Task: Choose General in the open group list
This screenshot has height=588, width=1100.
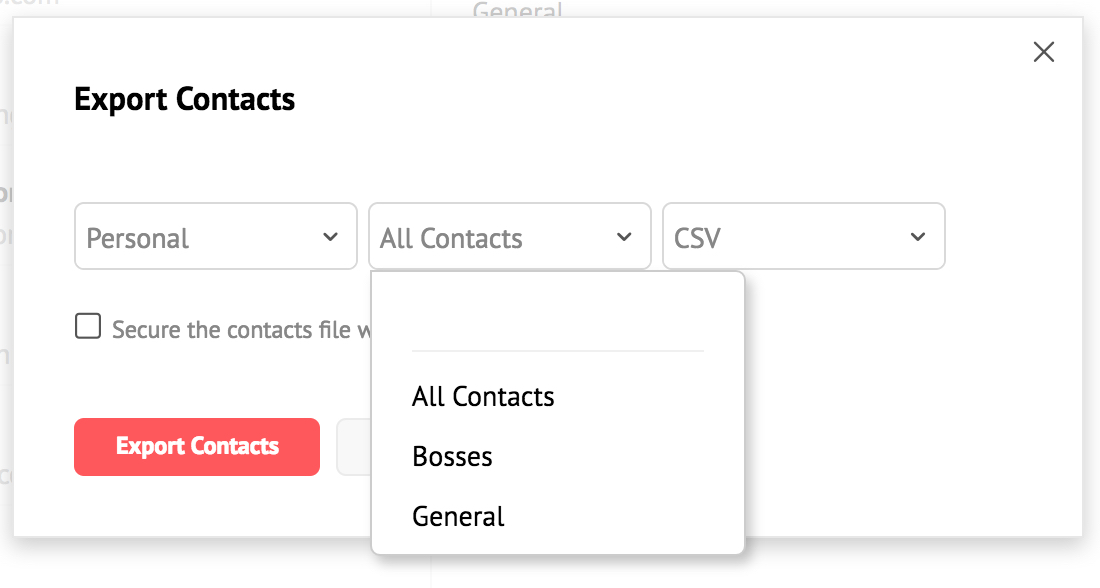Action: point(458,517)
